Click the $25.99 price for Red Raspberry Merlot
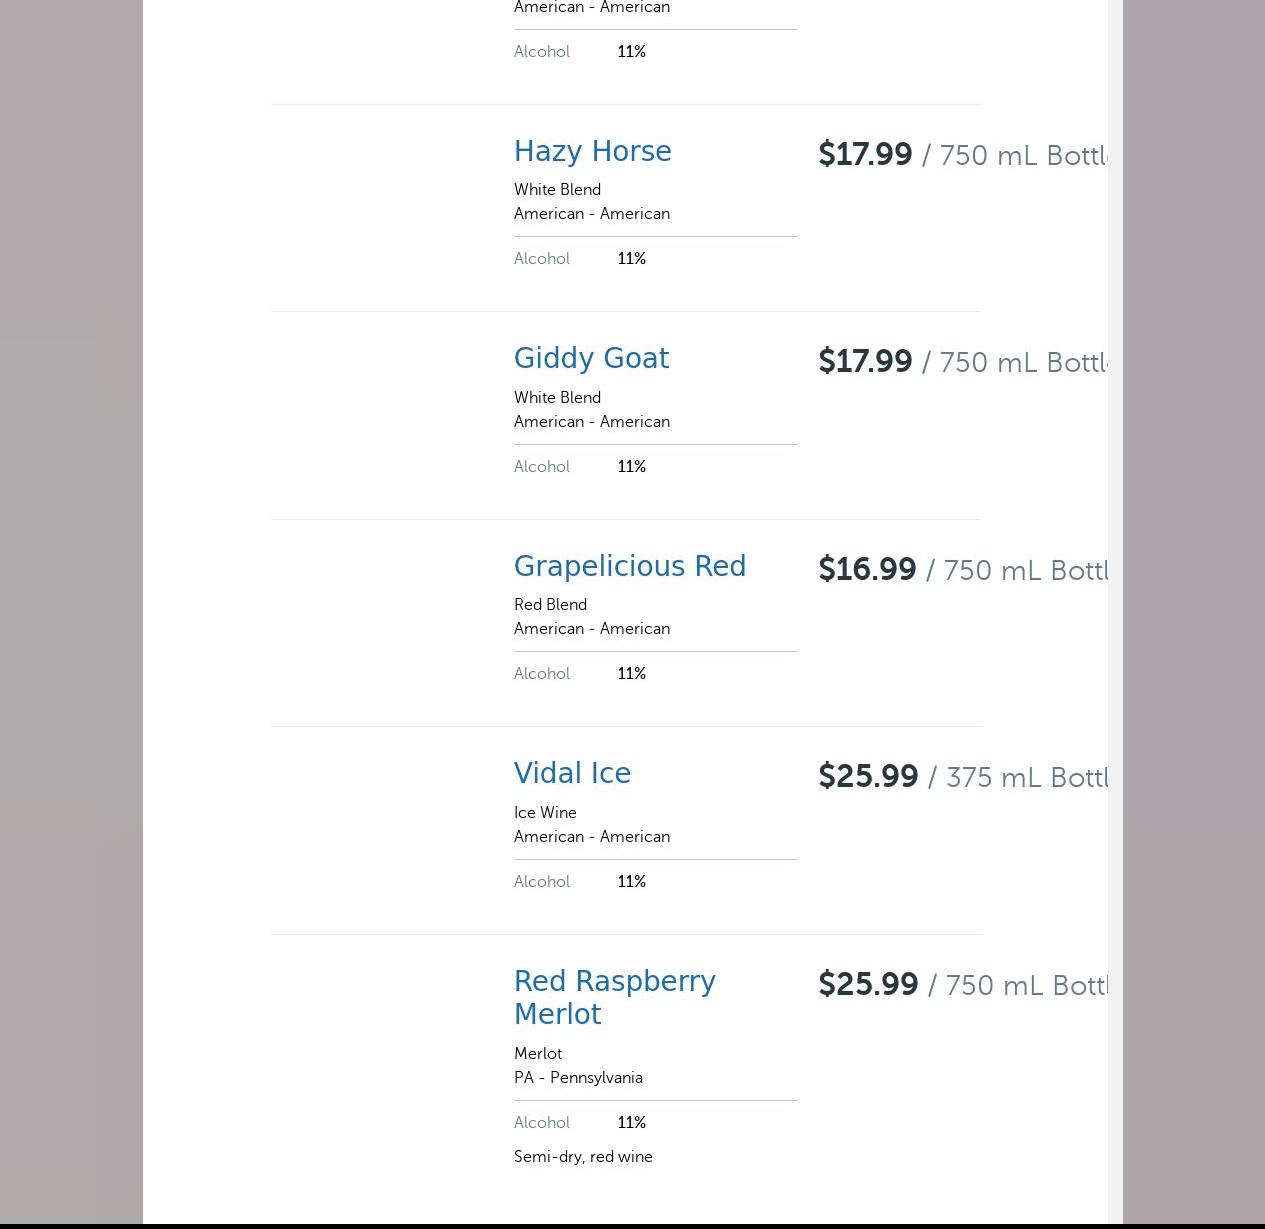 (868, 985)
